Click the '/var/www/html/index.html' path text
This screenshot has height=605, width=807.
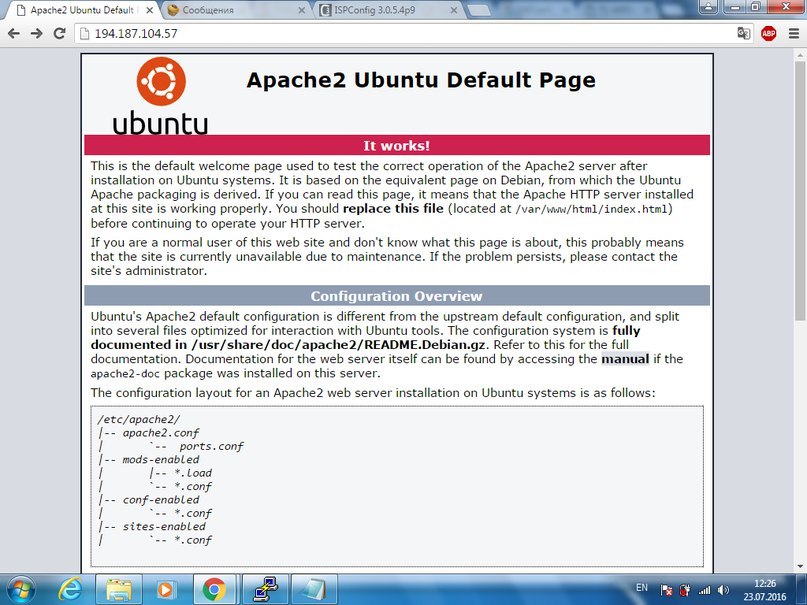pyautogui.click(x=591, y=209)
